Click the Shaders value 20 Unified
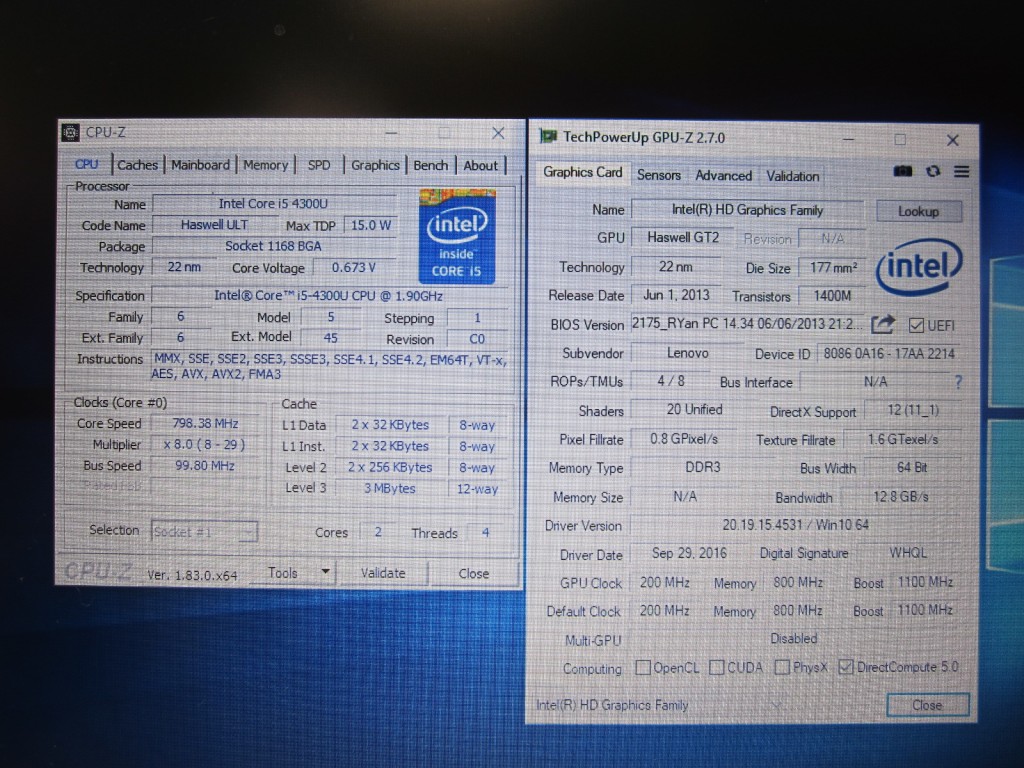This screenshot has height=768, width=1024. pyautogui.click(x=694, y=409)
